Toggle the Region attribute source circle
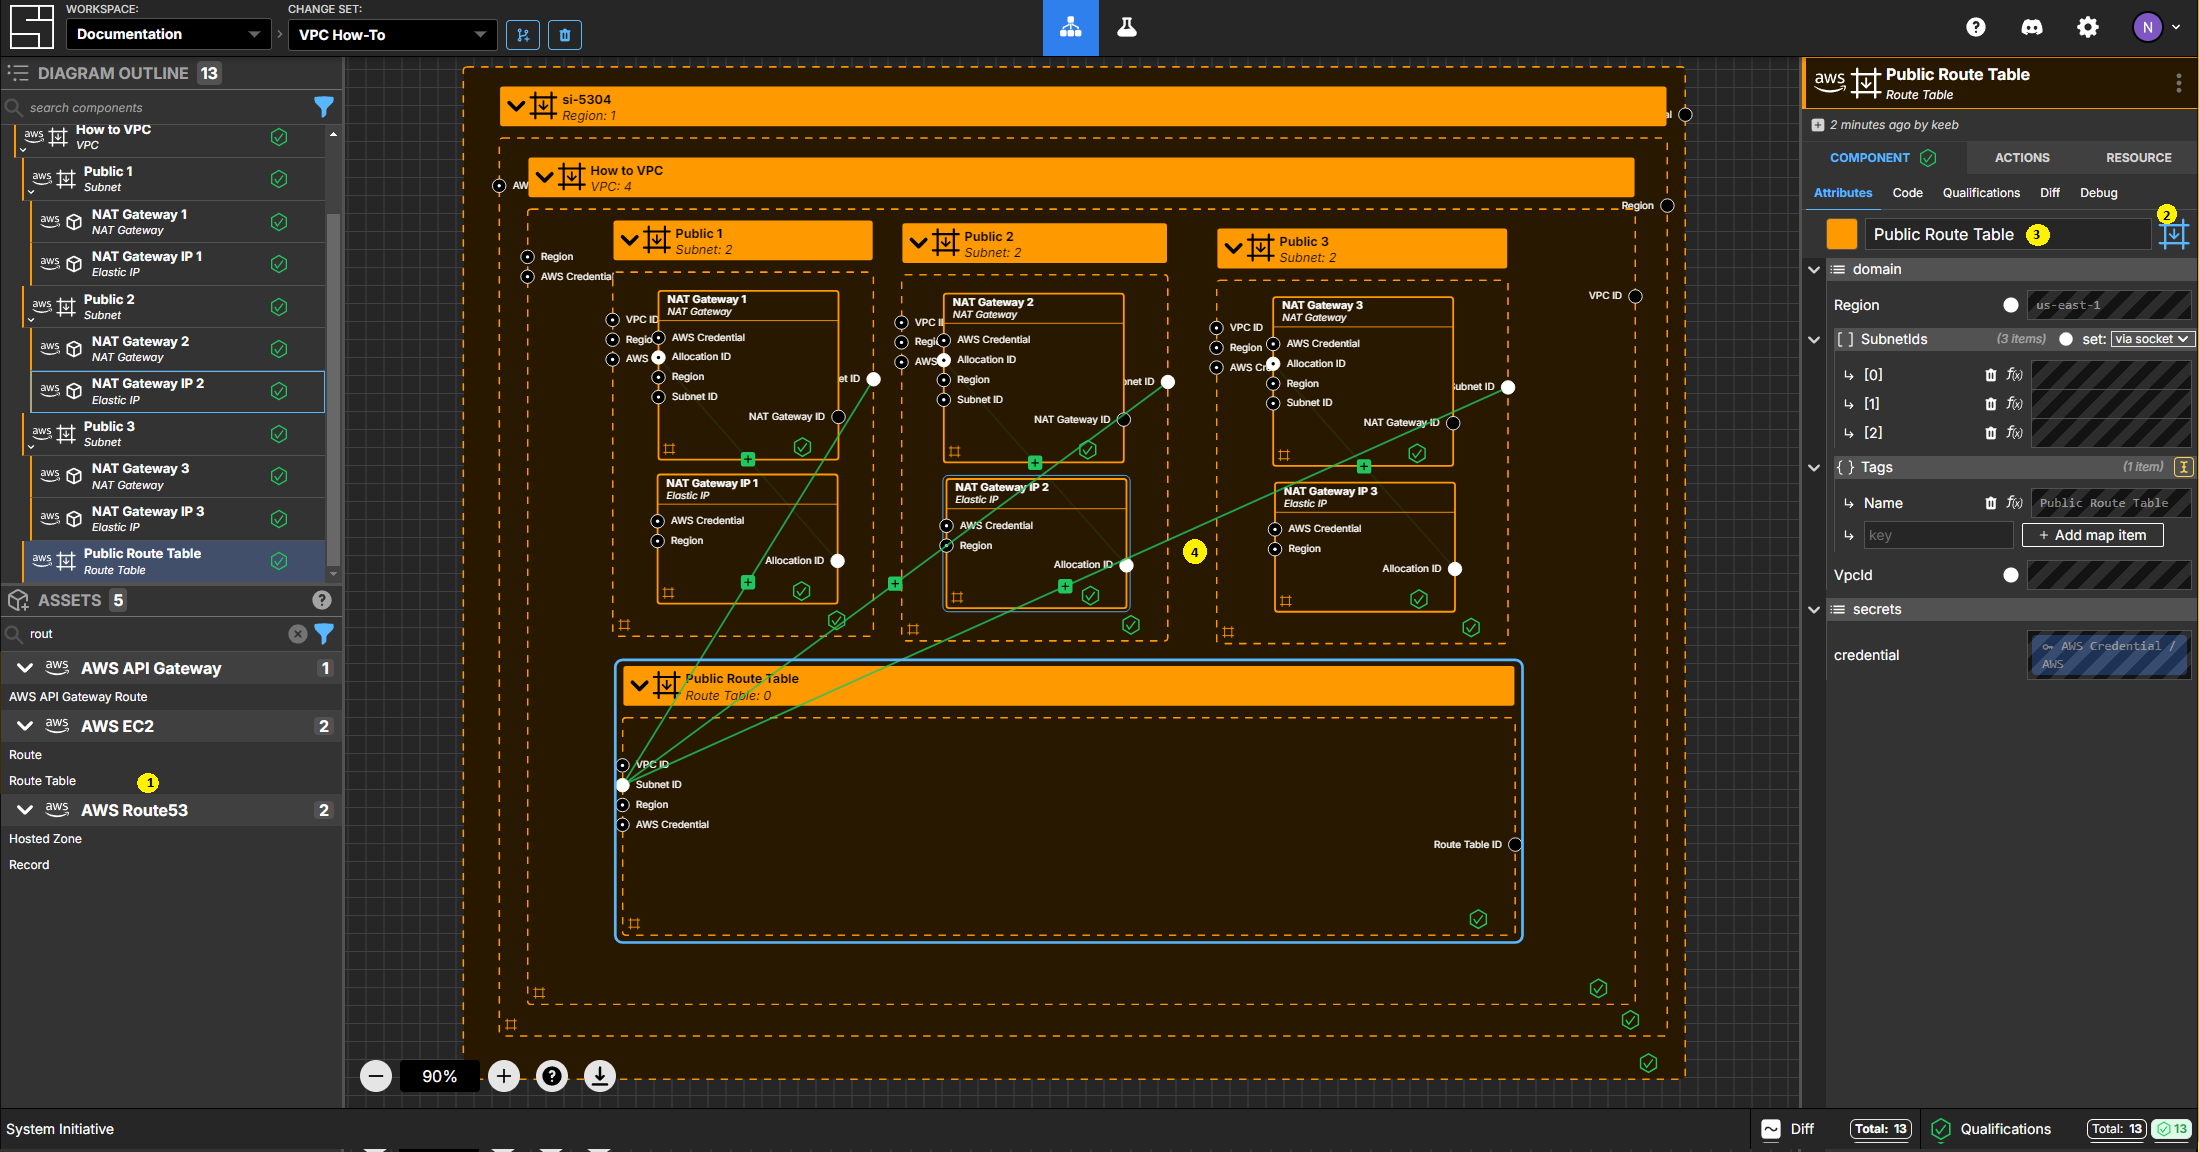The width and height of the screenshot is (2199, 1152). (2010, 305)
